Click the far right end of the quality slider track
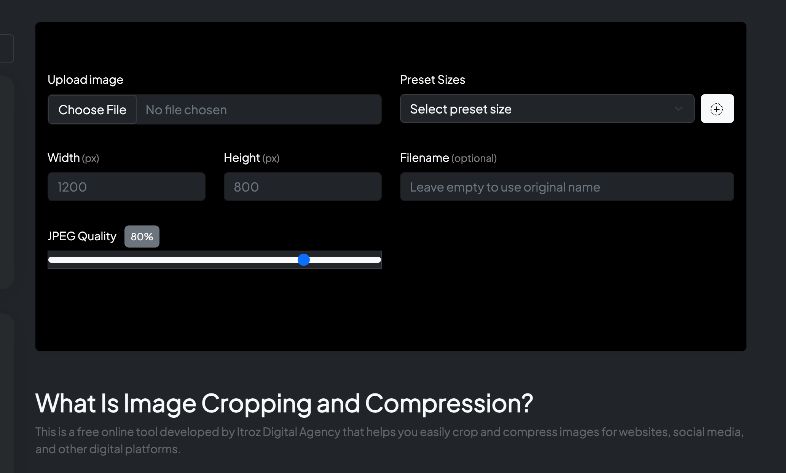The image size is (786, 473). [378, 260]
